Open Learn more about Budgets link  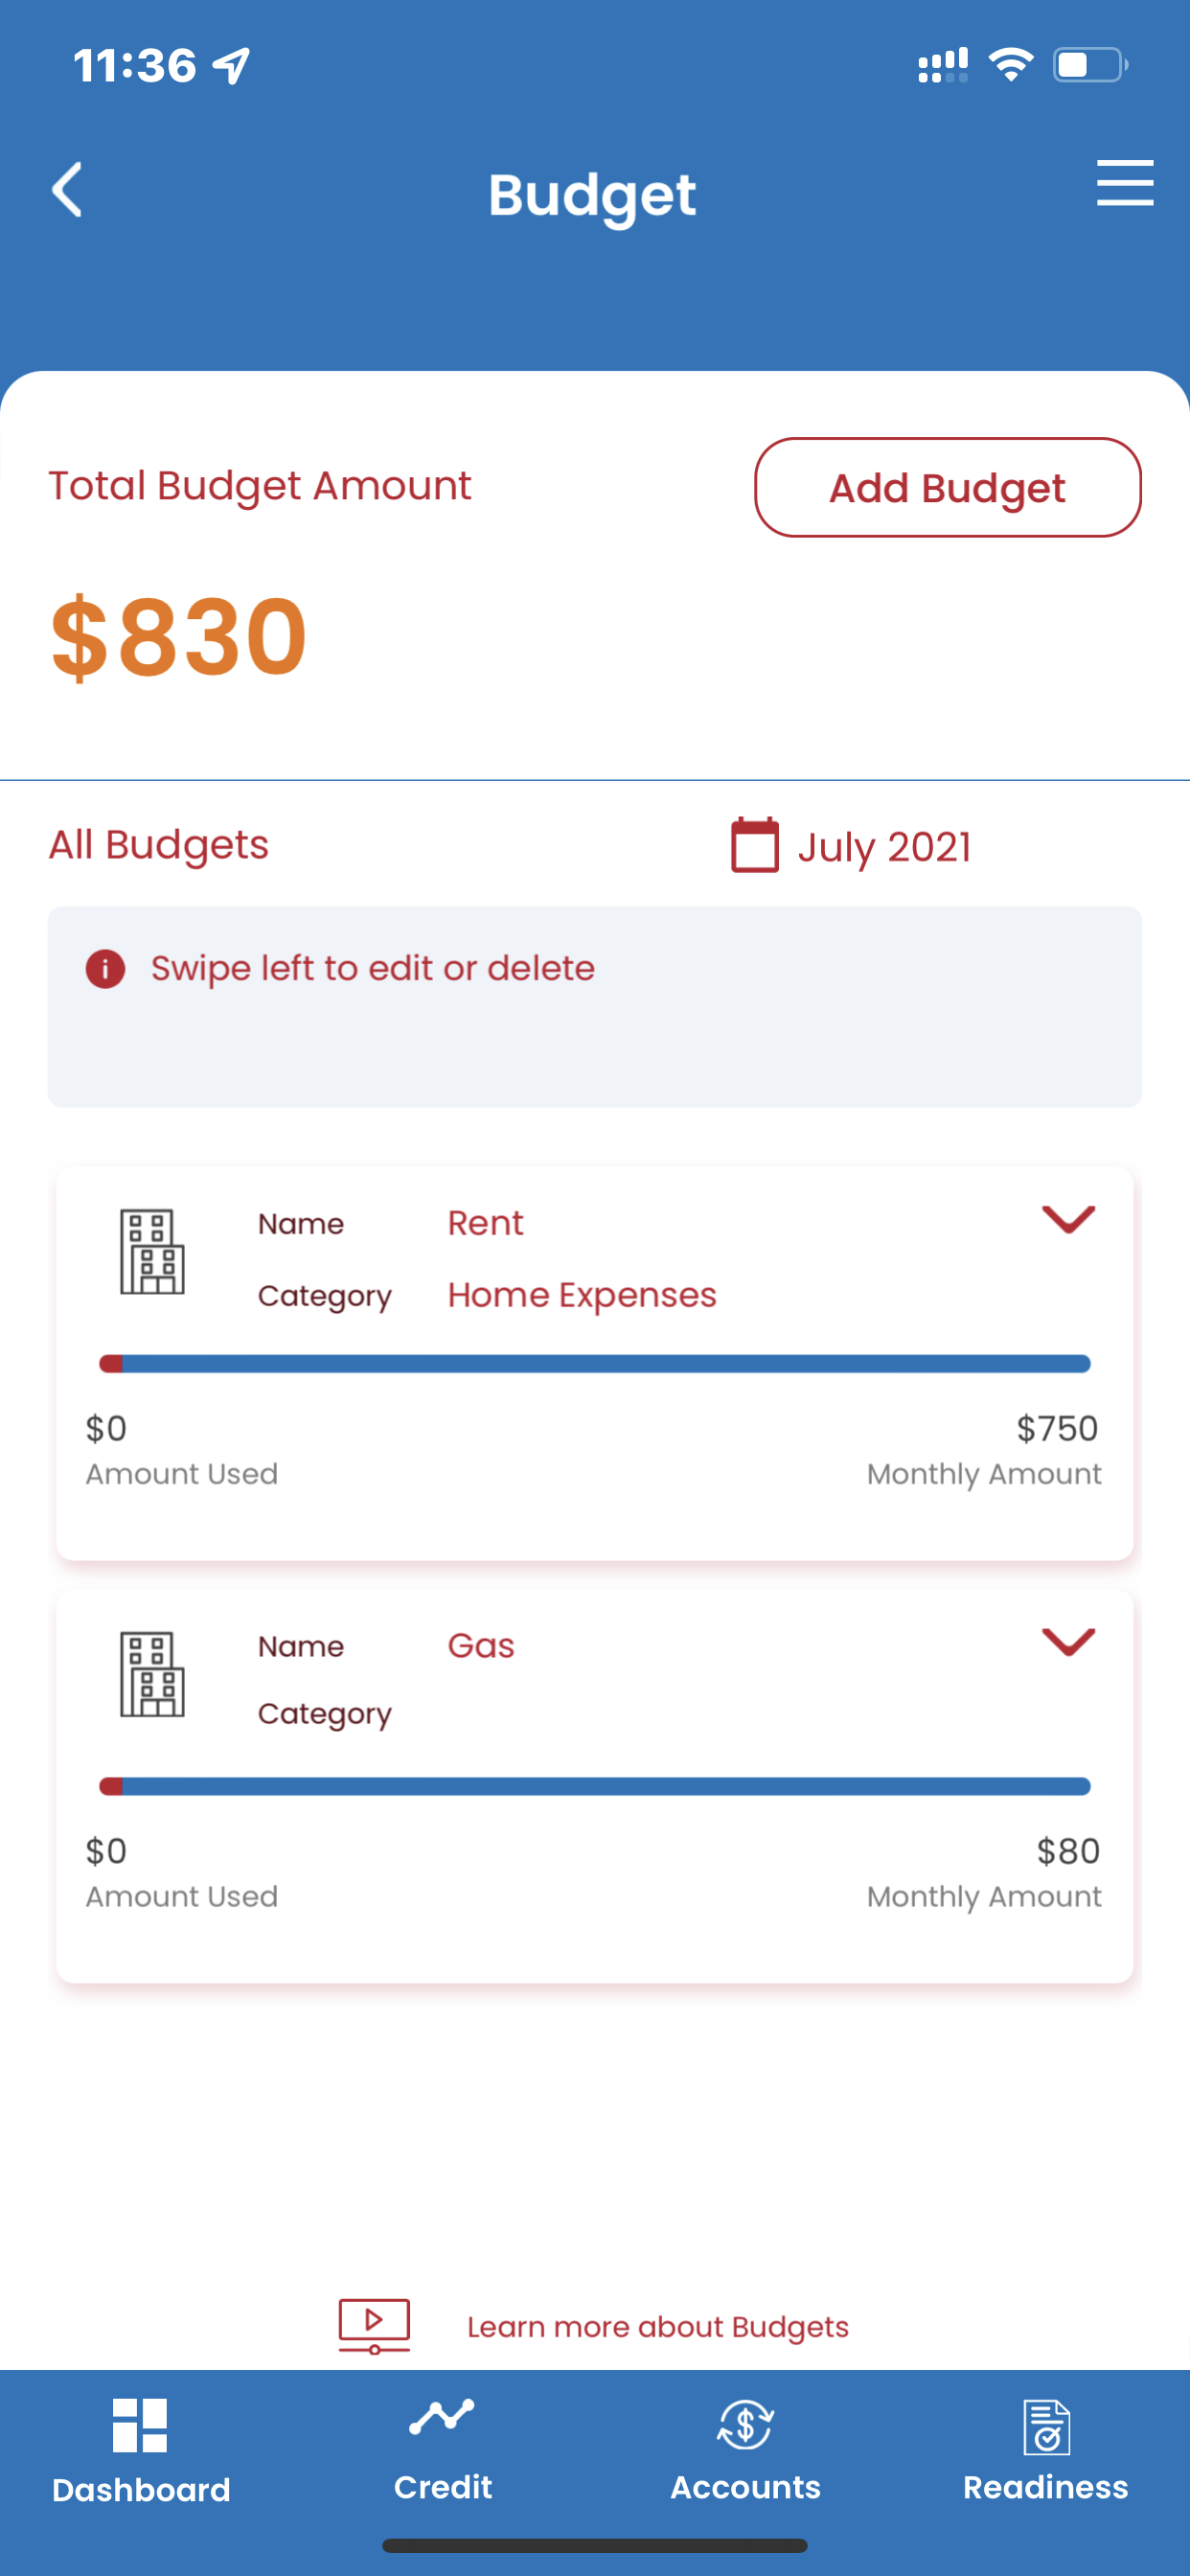coord(658,2327)
